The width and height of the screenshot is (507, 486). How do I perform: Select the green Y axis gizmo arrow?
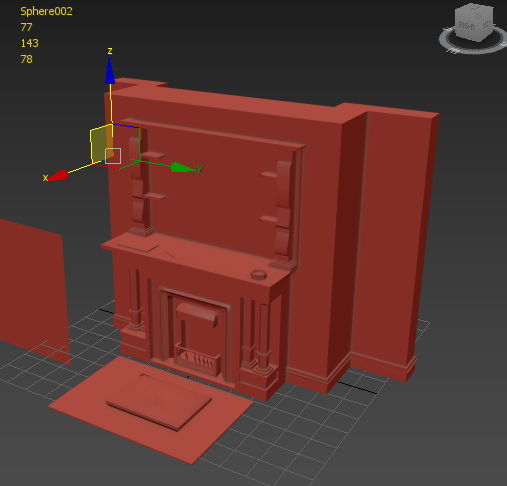183,167
